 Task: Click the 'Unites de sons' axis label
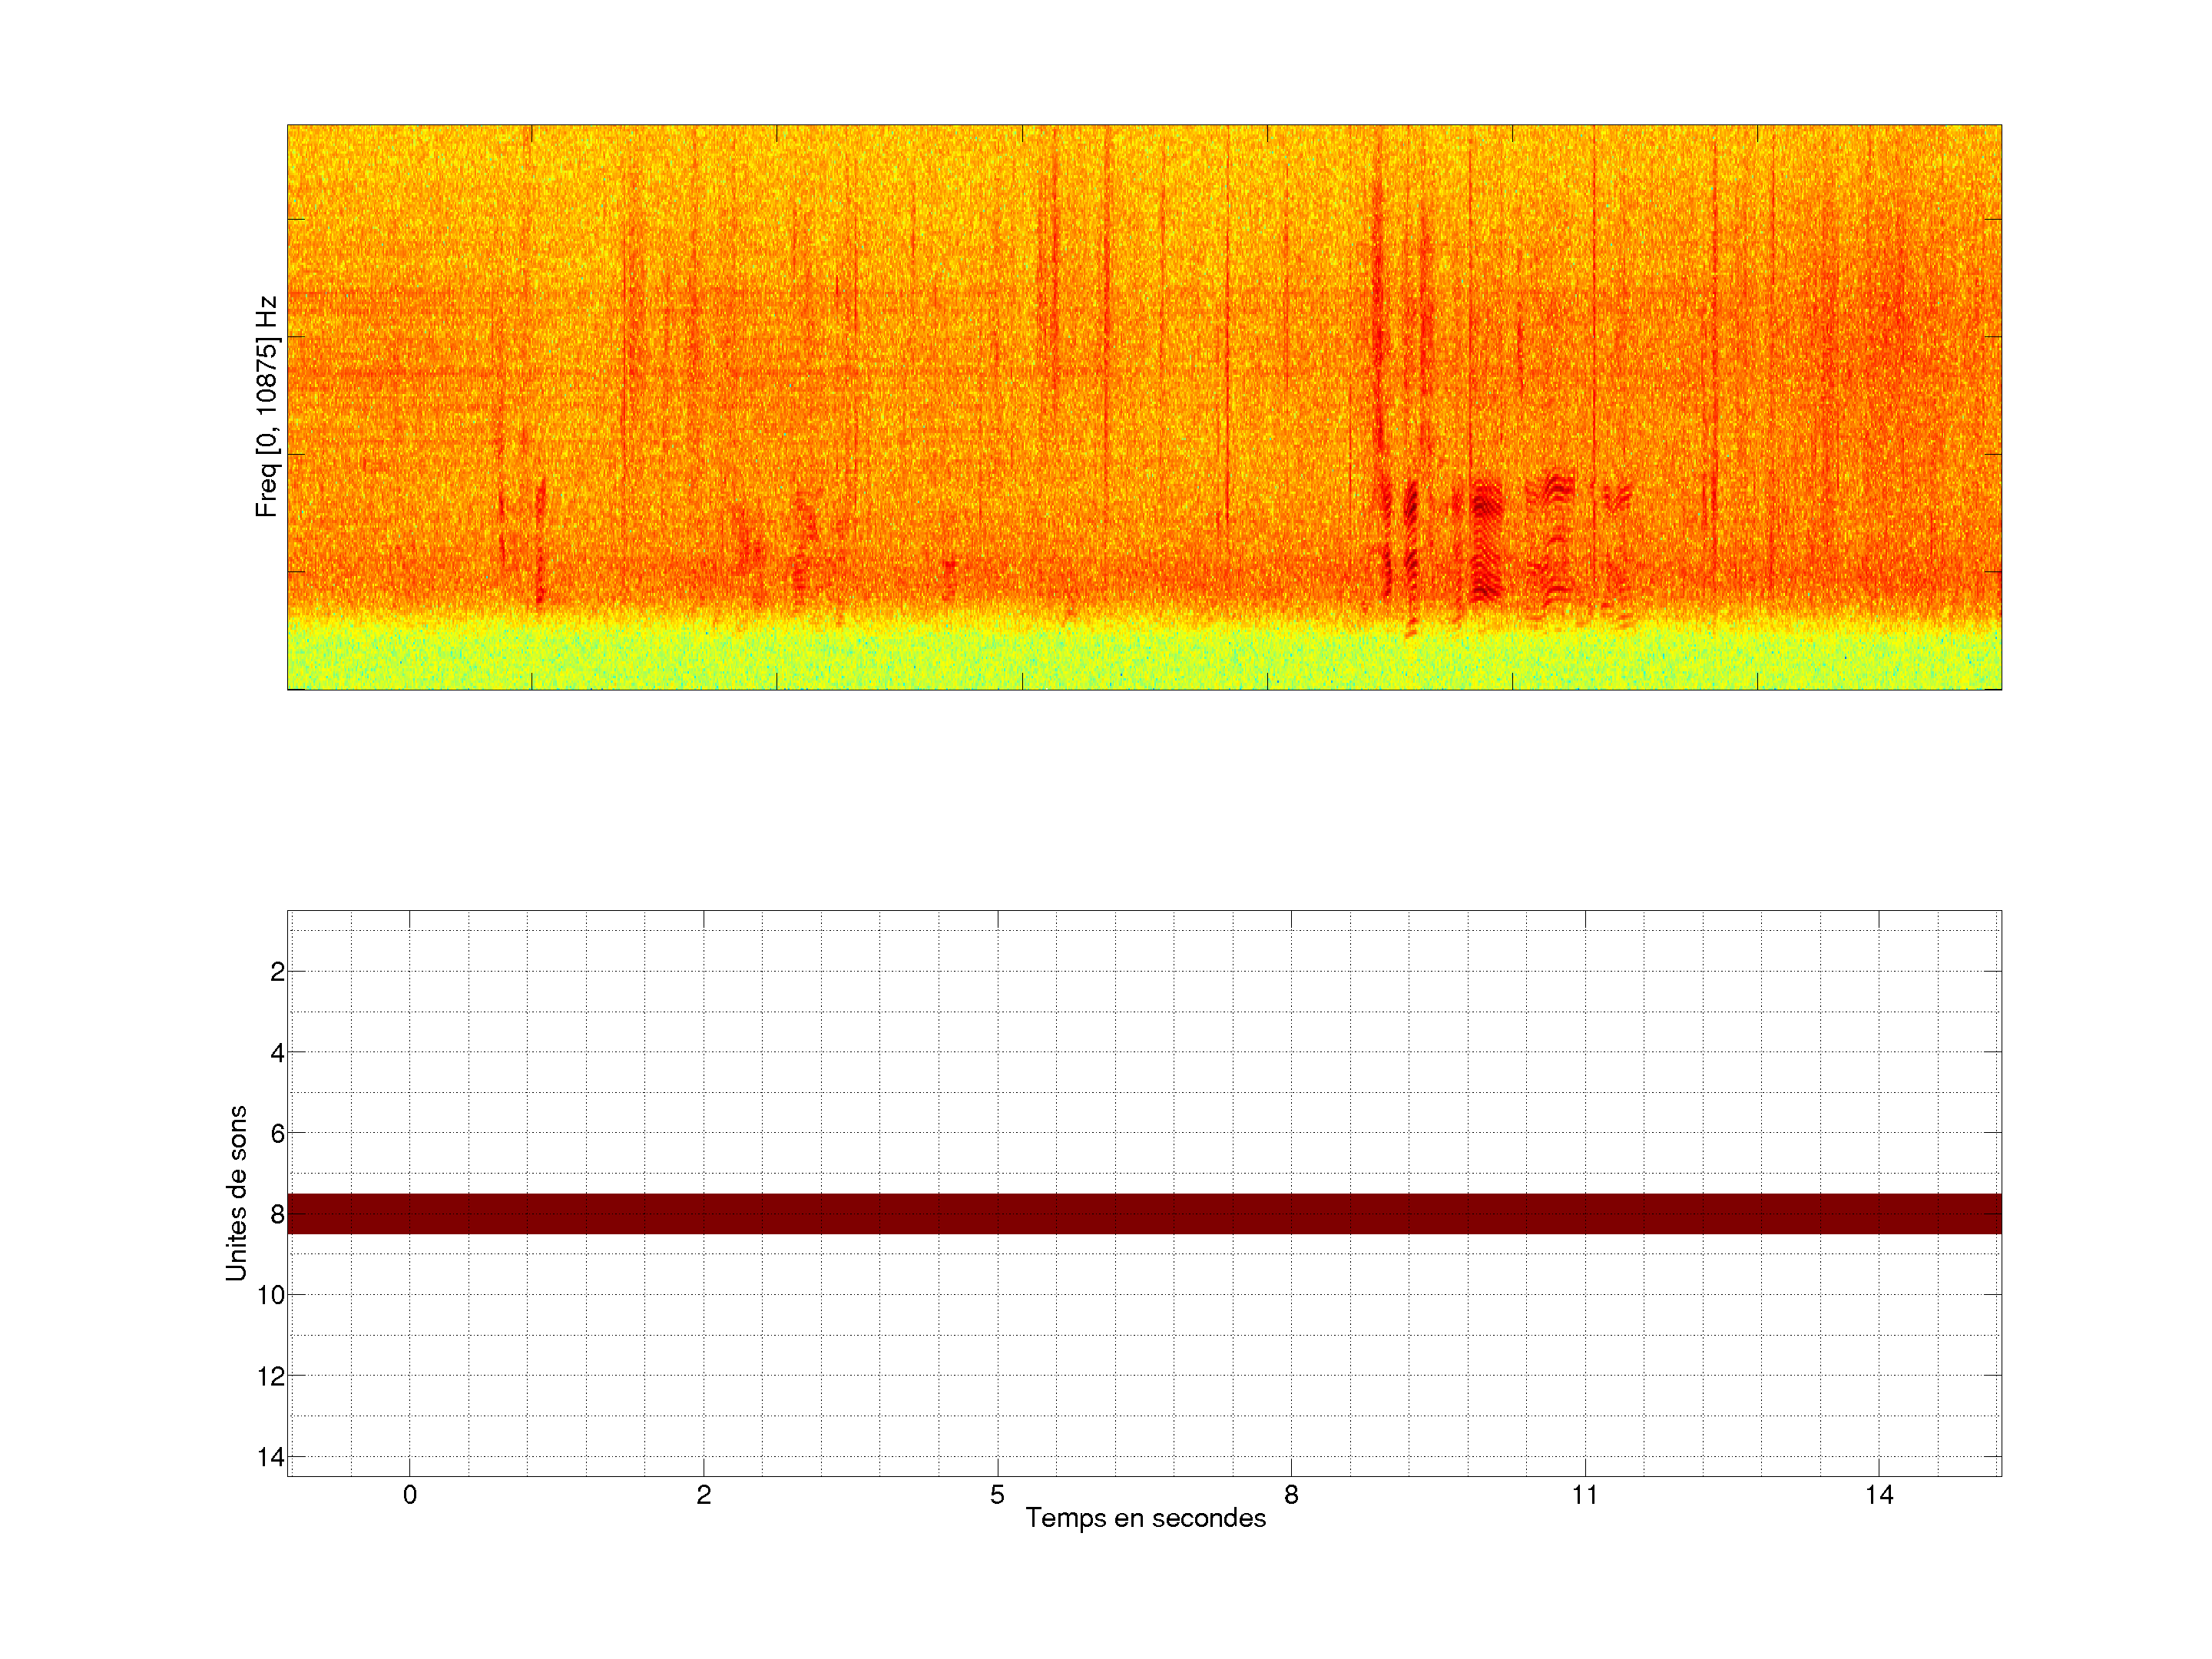click(x=236, y=1193)
